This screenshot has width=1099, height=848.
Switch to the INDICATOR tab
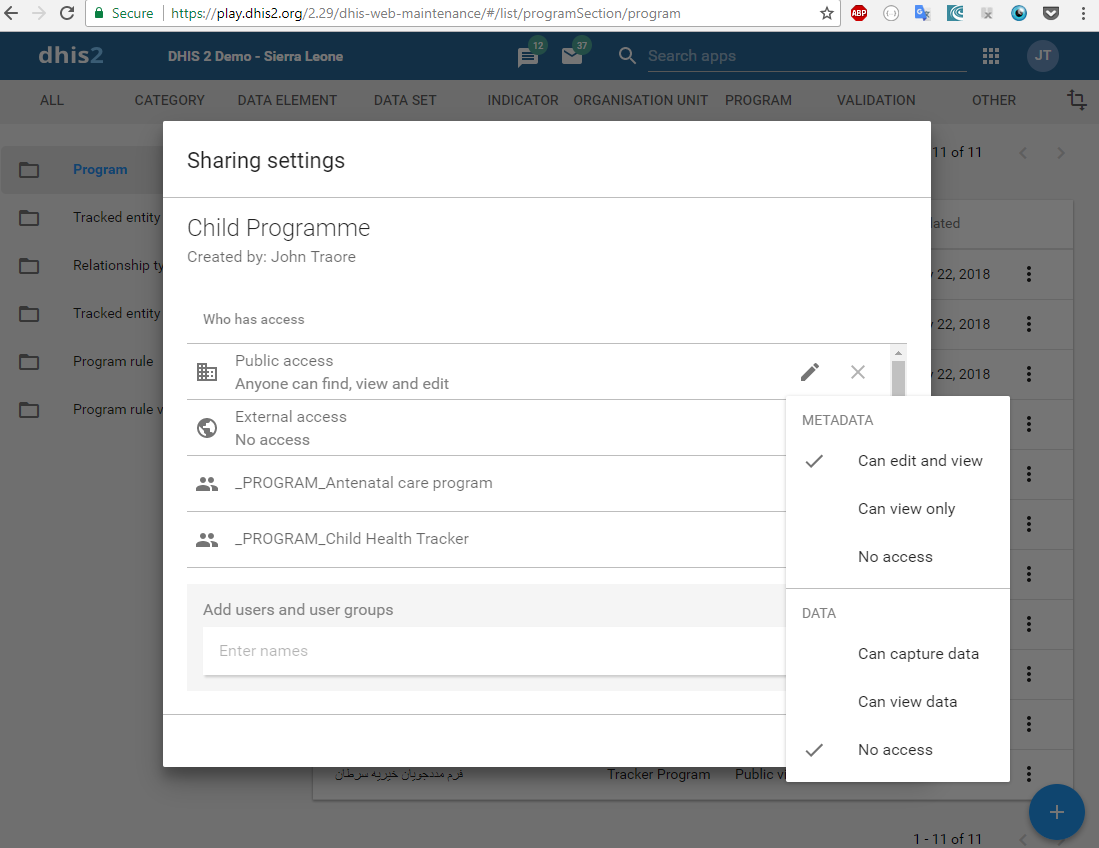(523, 100)
